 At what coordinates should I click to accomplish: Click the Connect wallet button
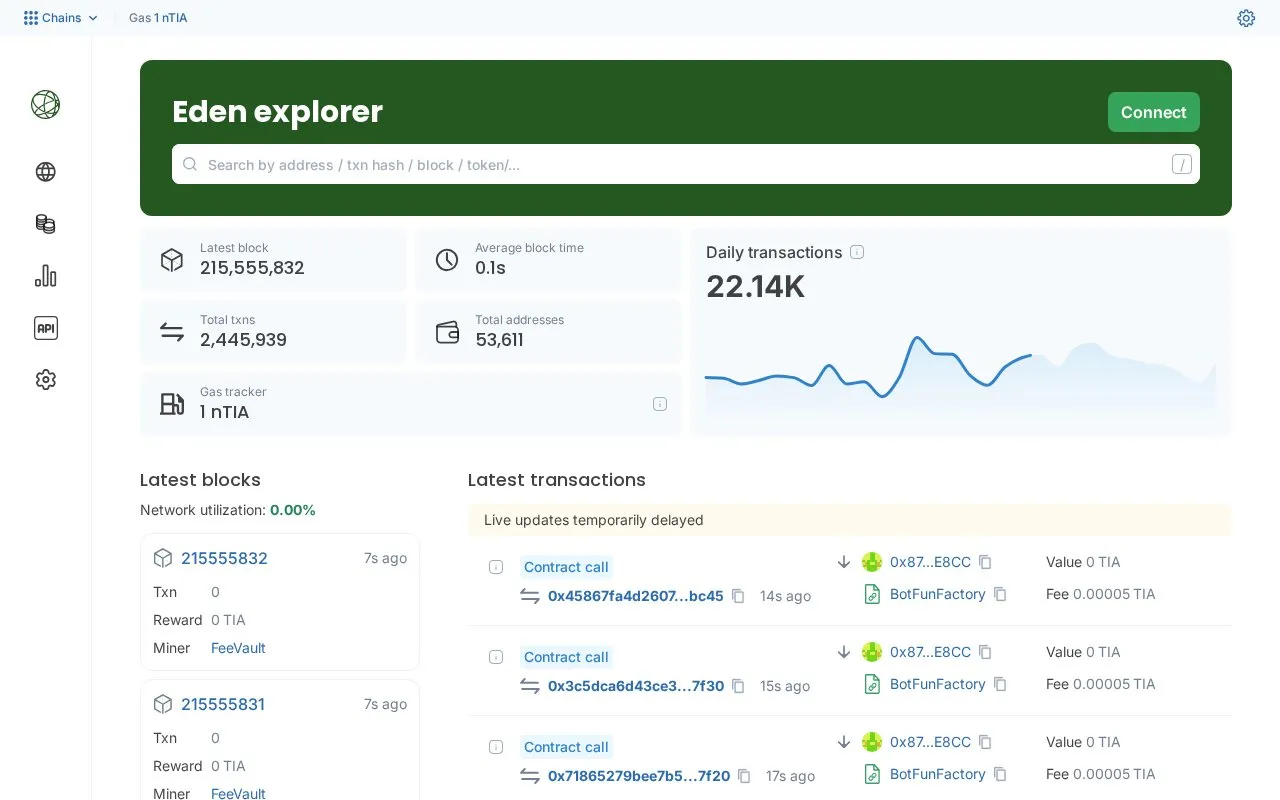[1154, 112]
